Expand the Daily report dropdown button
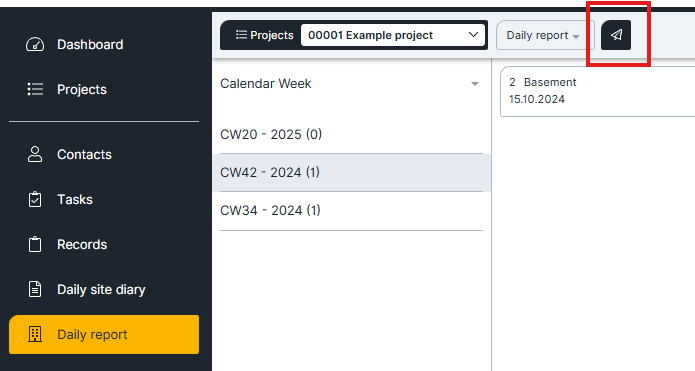Image resolution: width=695 pixels, height=371 pixels. coord(545,35)
